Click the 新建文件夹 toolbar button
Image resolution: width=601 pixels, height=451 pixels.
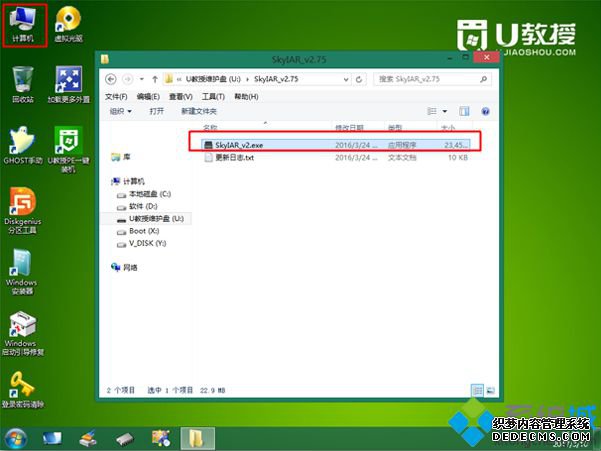tap(199, 112)
